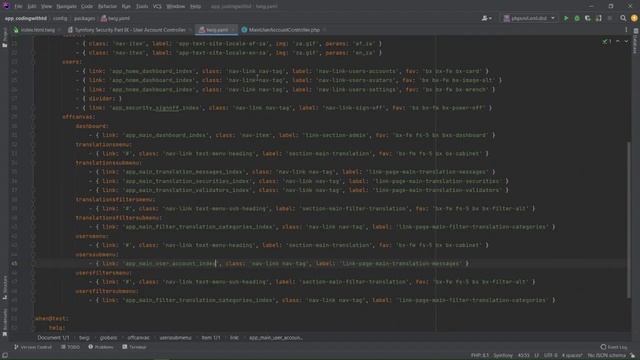The height and width of the screenshot is (360, 640).
Task: Change indent setting 4 spaces
Action: [x=572, y=356]
